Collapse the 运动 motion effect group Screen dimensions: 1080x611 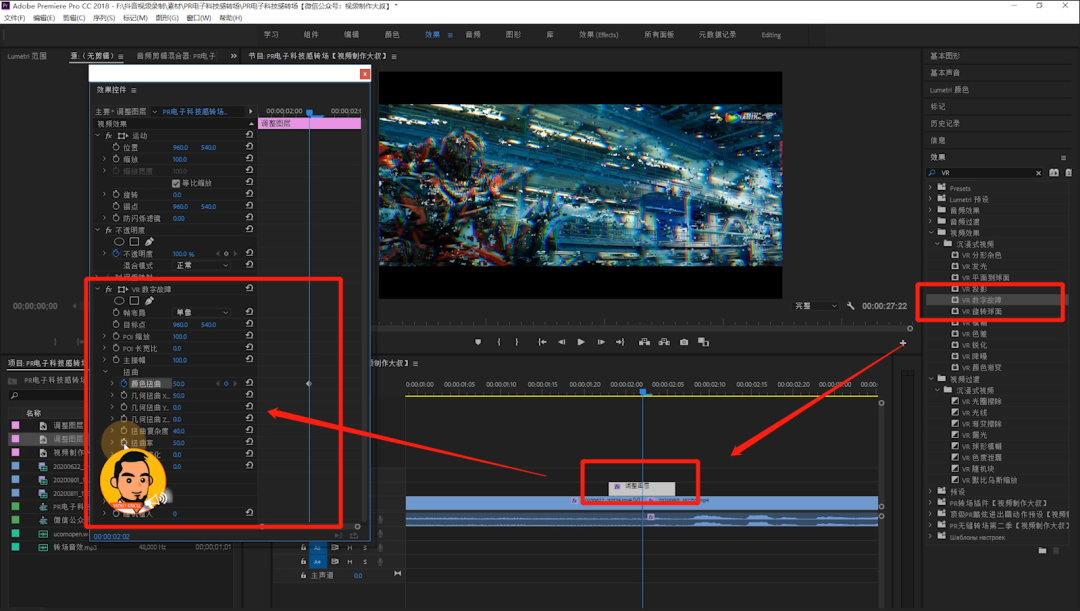tap(98, 136)
